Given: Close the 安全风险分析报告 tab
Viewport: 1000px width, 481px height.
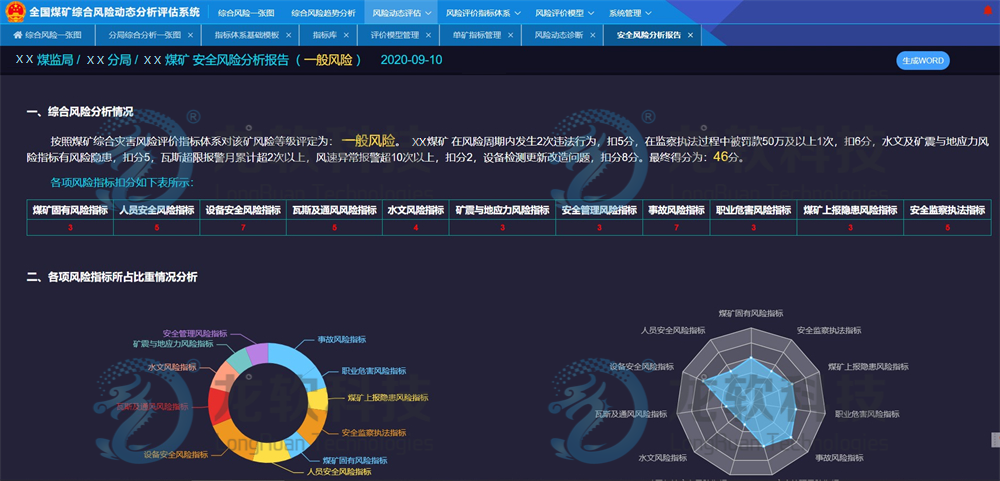Looking at the screenshot, I should click(x=690, y=34).
